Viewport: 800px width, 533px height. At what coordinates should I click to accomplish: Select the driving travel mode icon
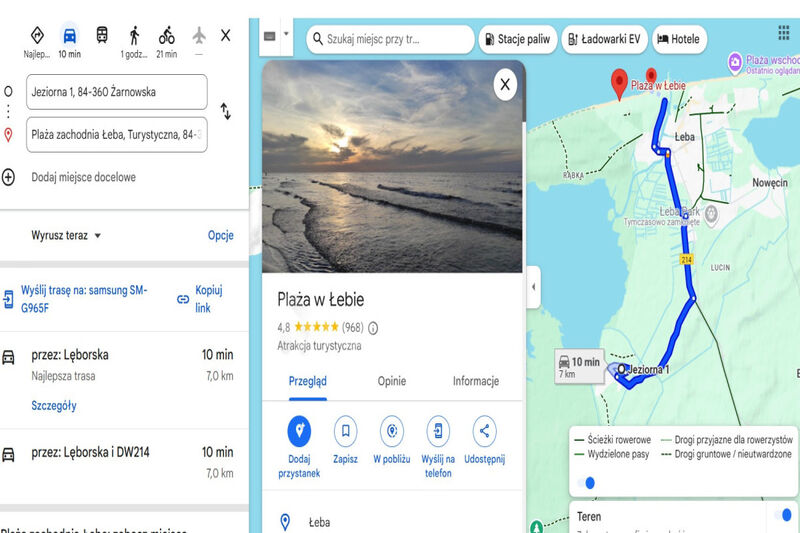[x=69, y=36]
